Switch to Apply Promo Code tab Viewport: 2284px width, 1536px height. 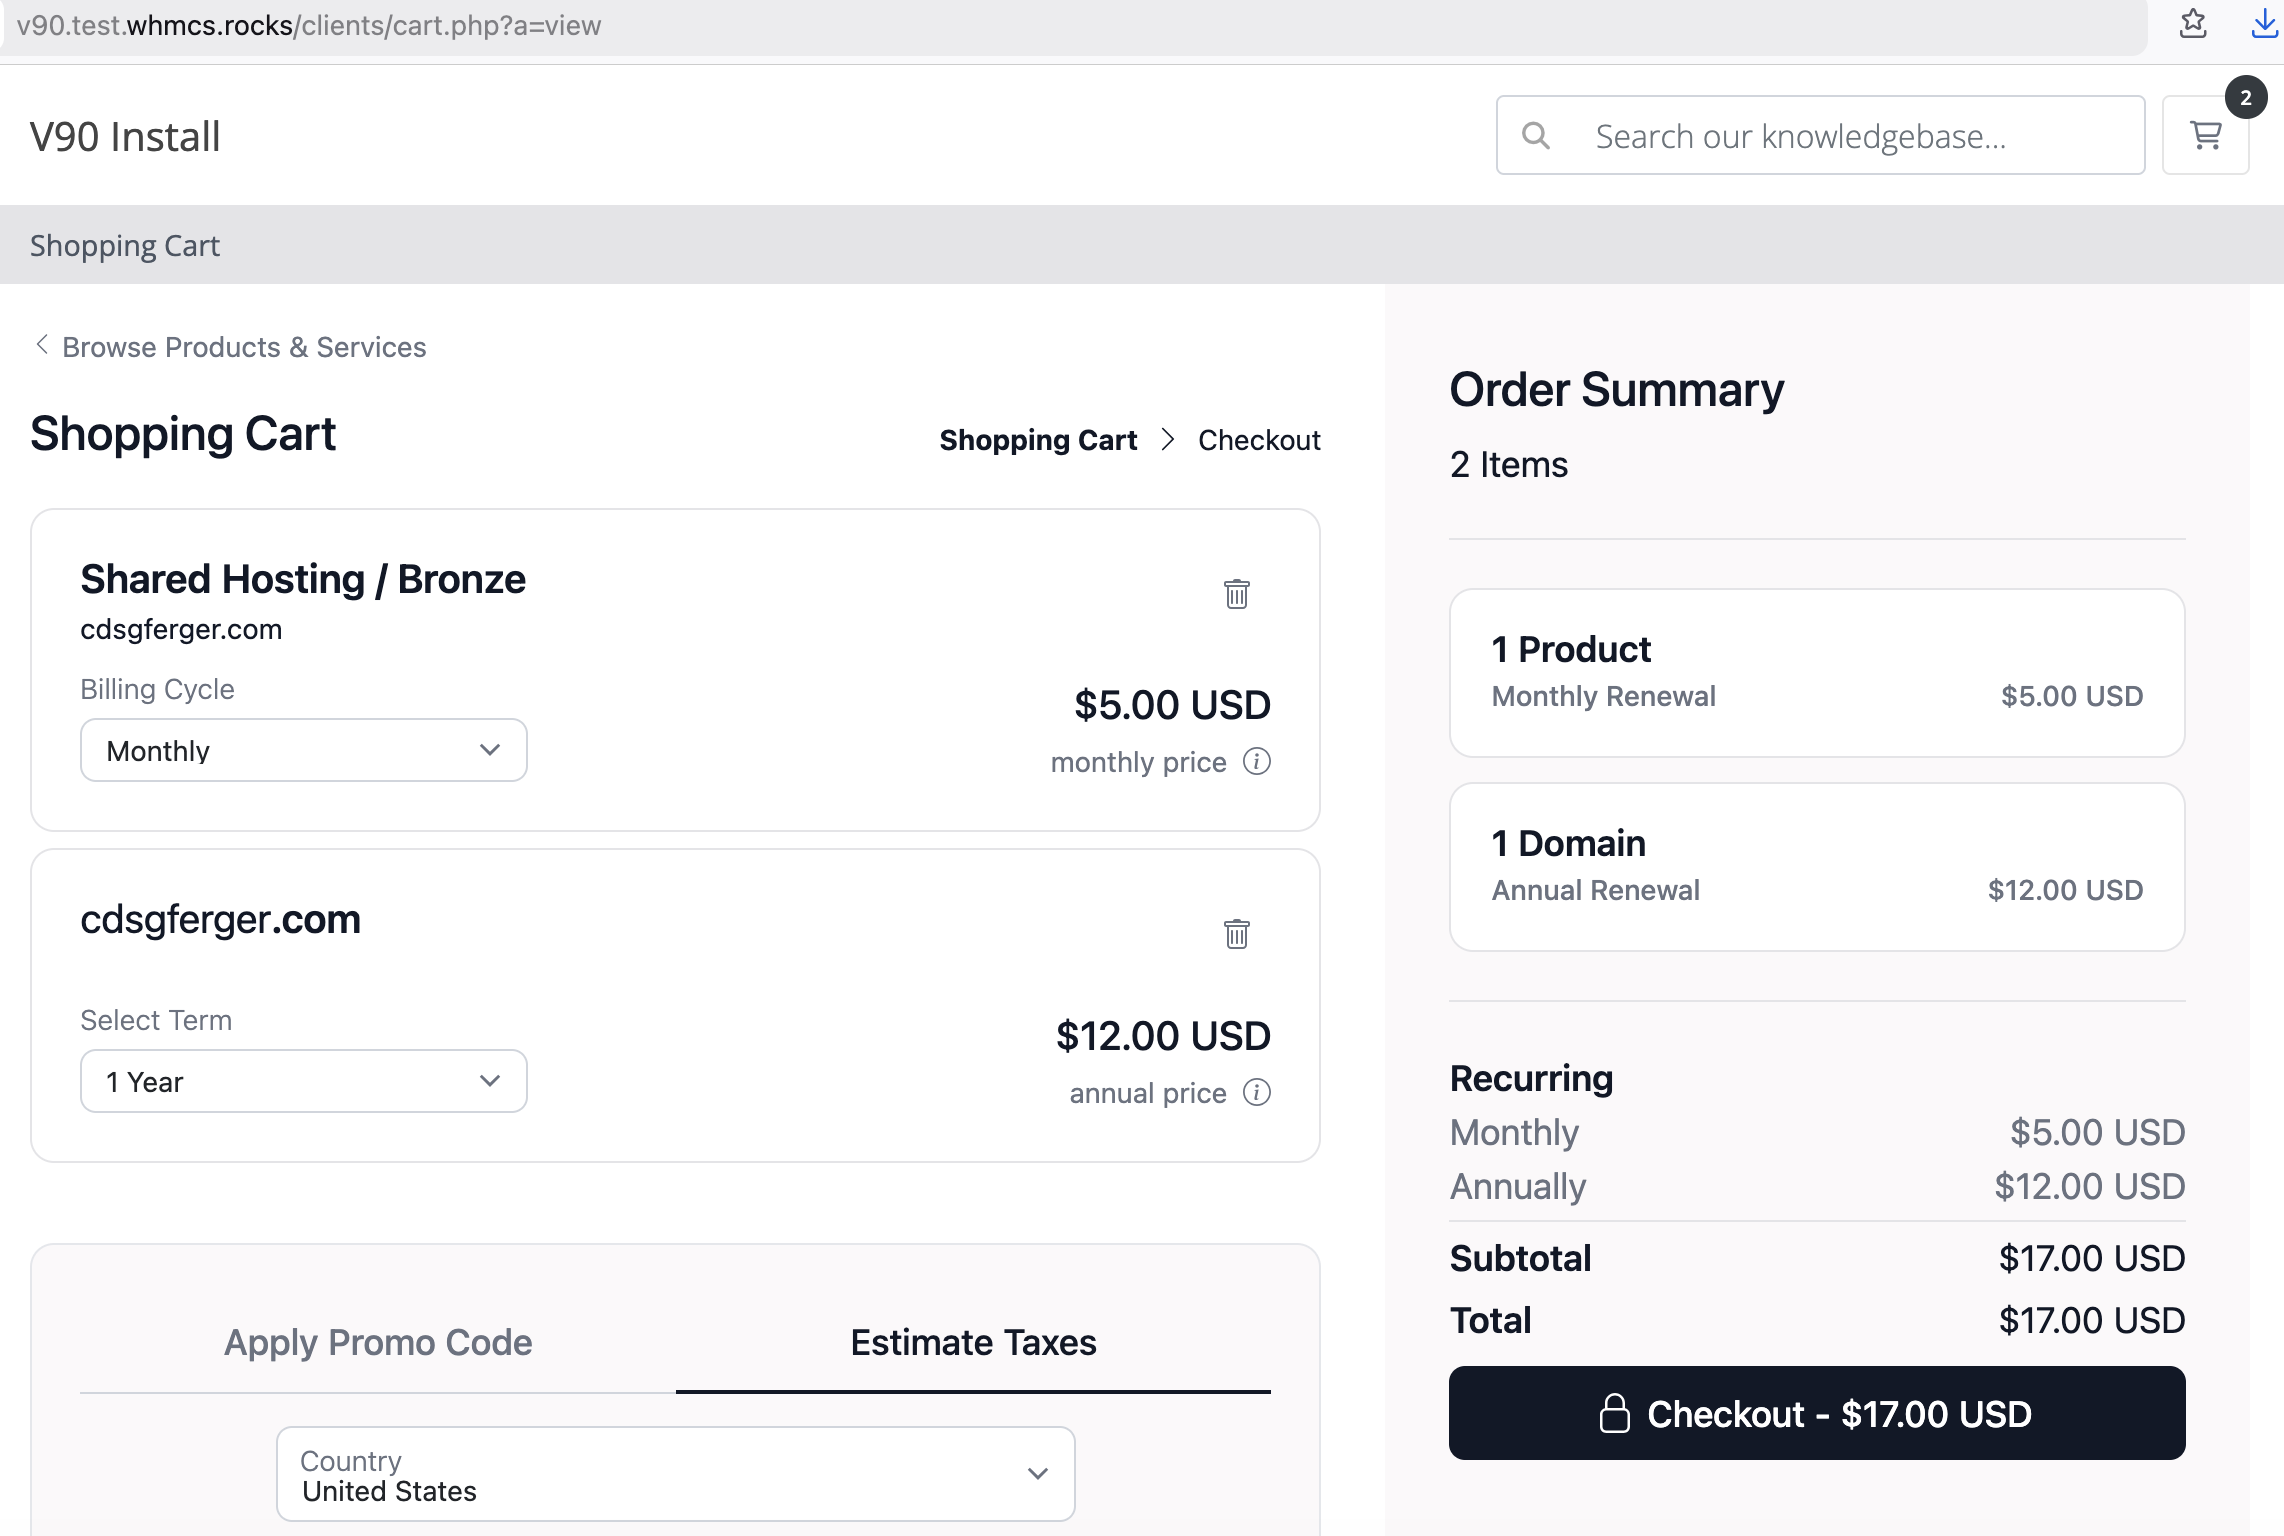pos(378,1342)
